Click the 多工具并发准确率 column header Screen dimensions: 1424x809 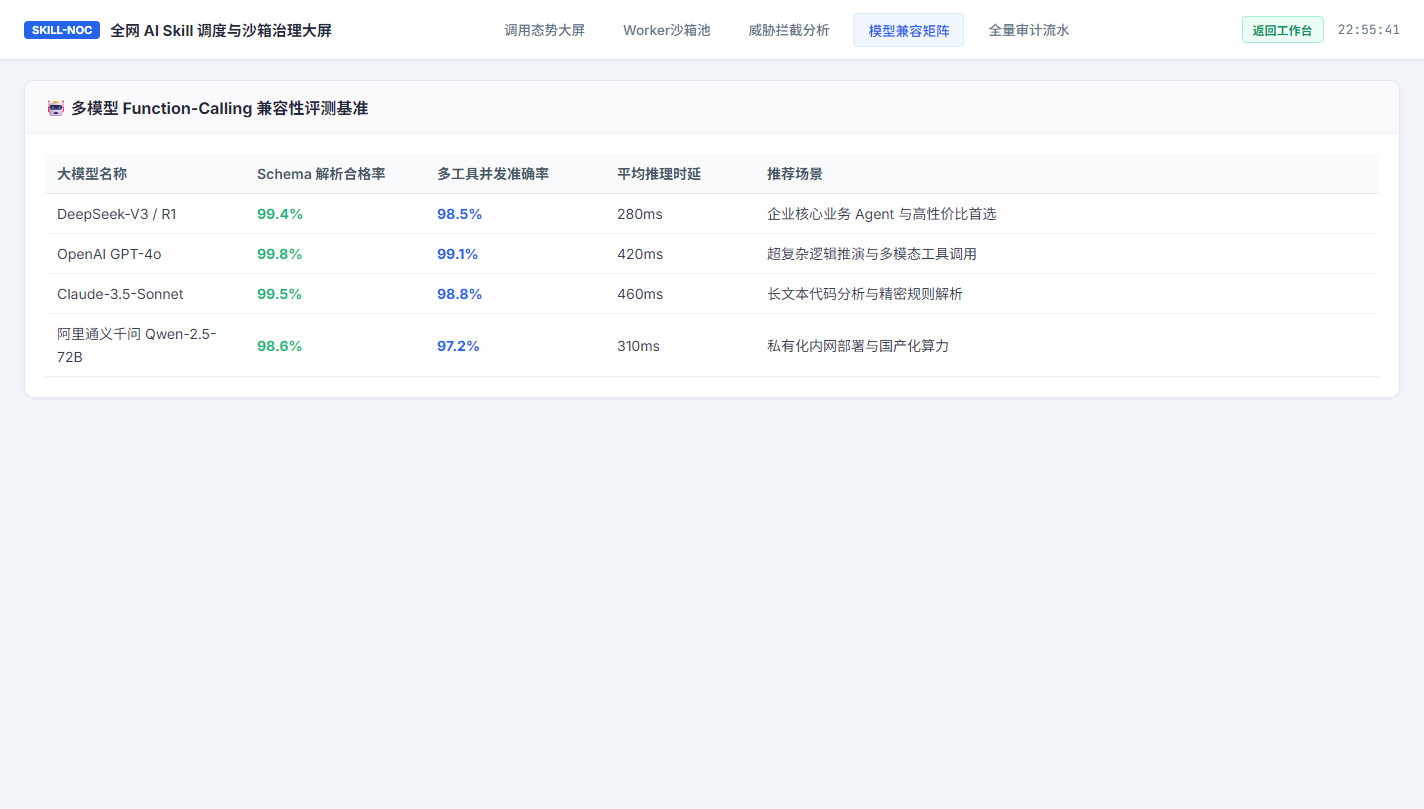click(x=493, y=174)
